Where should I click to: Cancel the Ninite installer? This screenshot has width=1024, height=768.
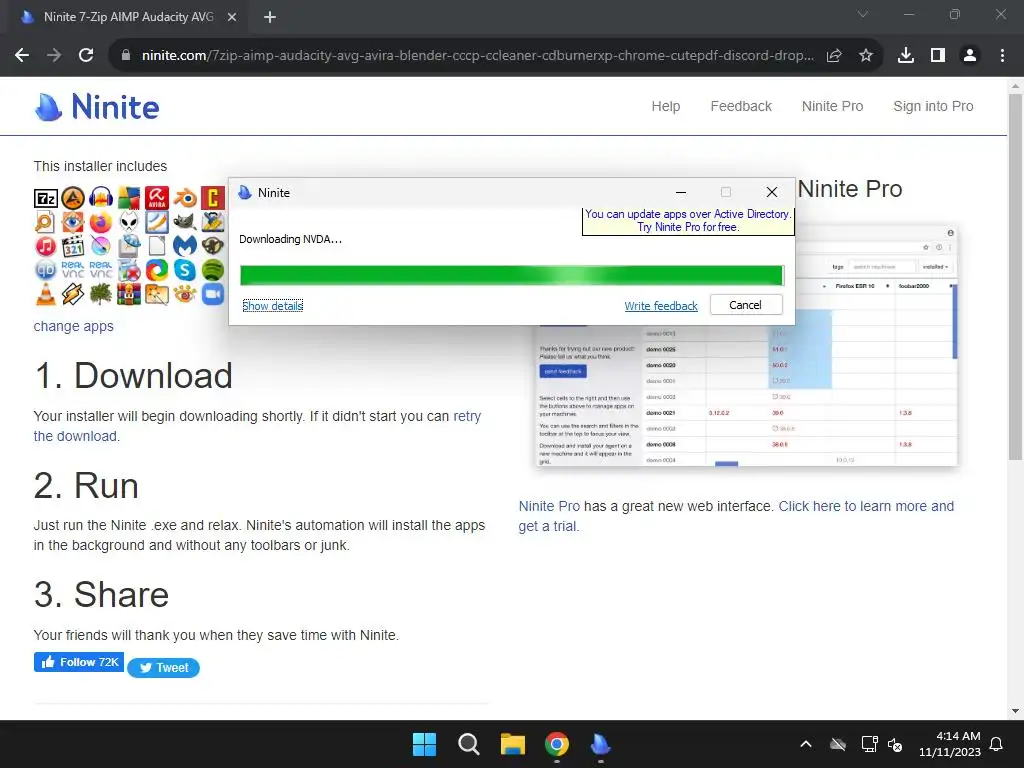pos(746,305)
